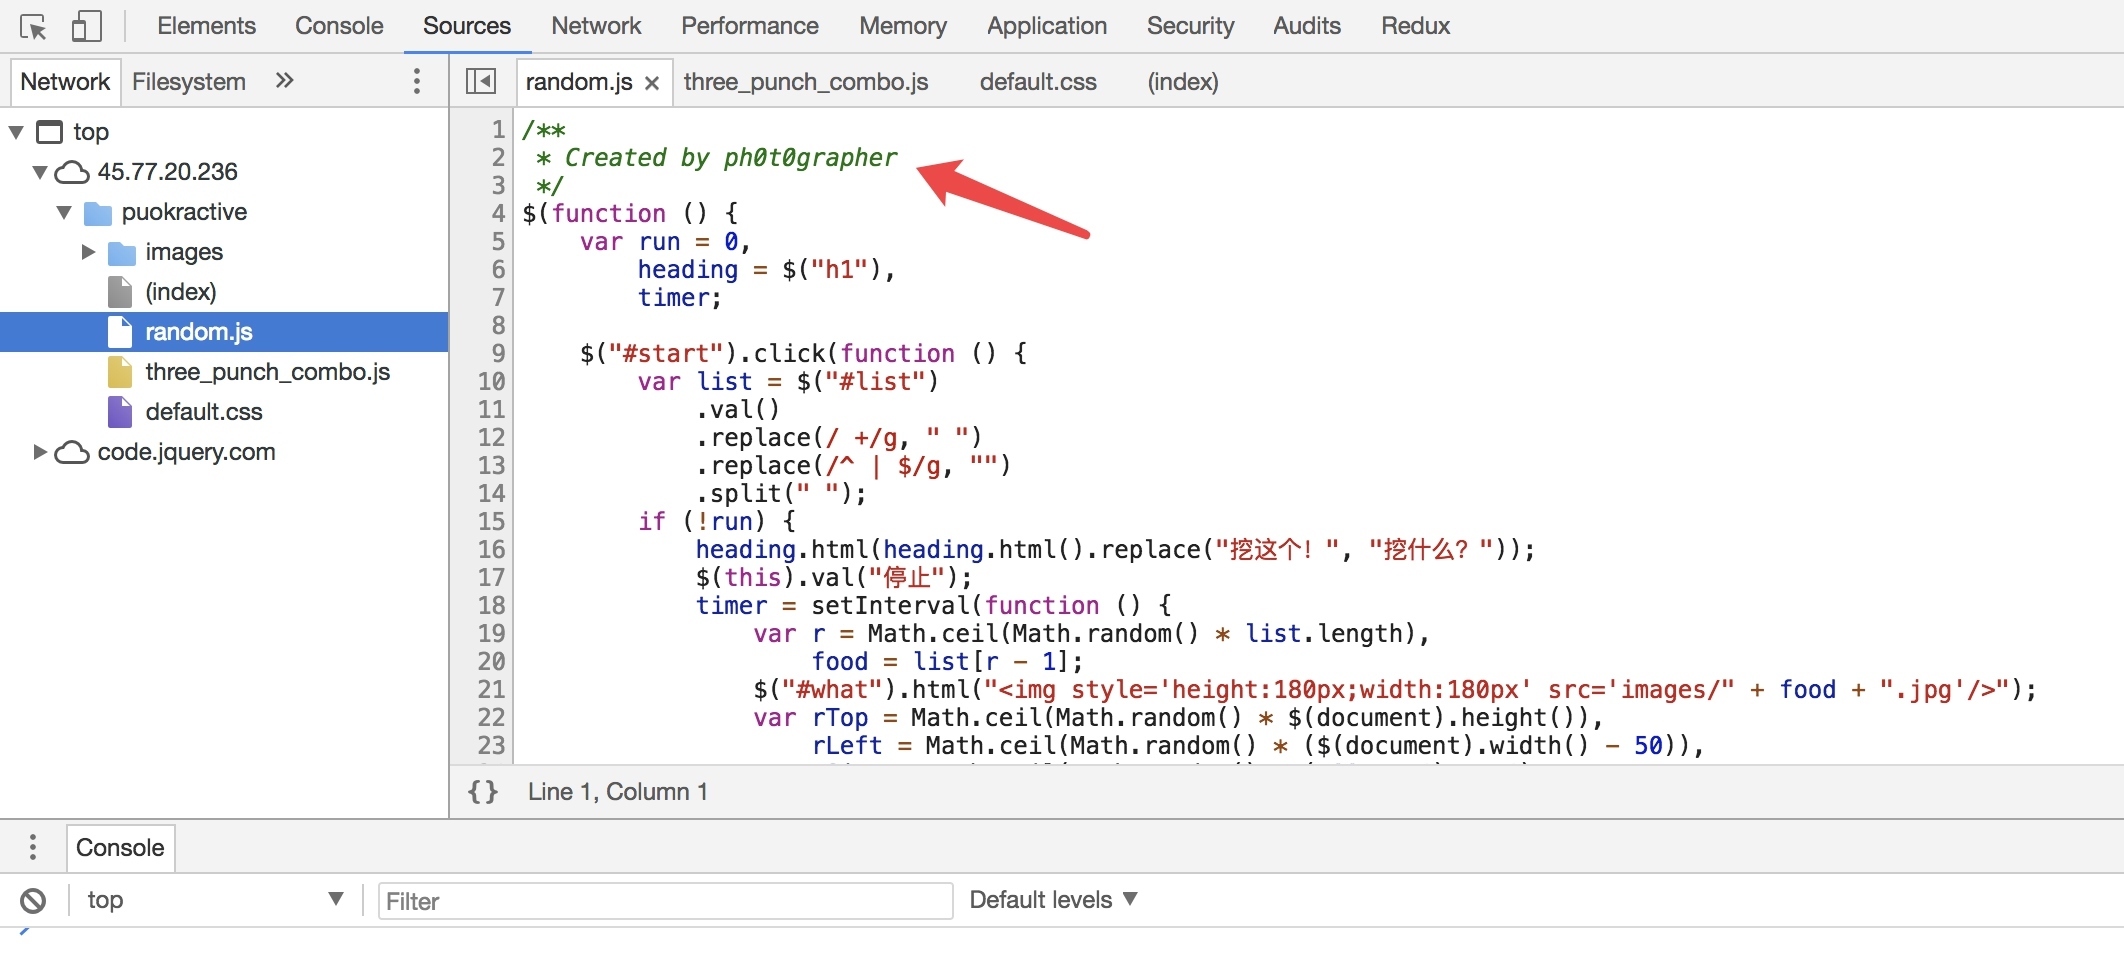
Task: Open the default.css editor tab
Action: tap(1038, 82)
